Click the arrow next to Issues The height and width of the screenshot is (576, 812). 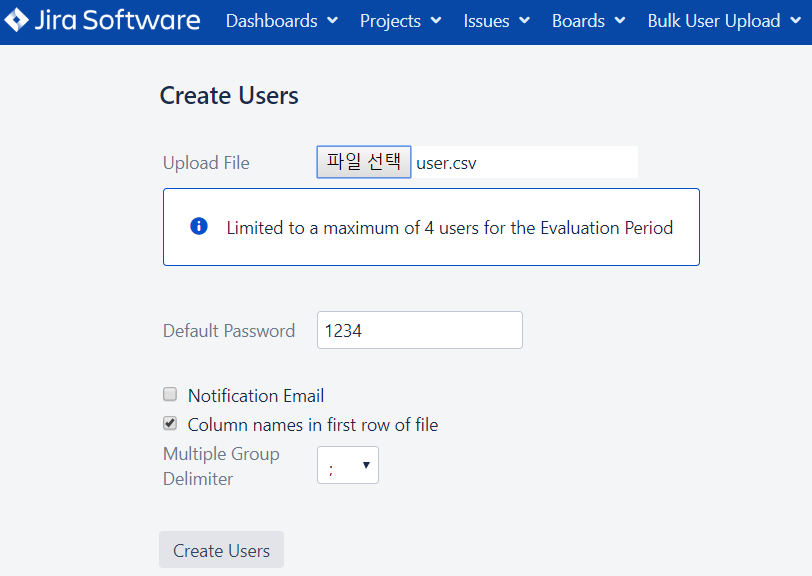click(525, 21)
